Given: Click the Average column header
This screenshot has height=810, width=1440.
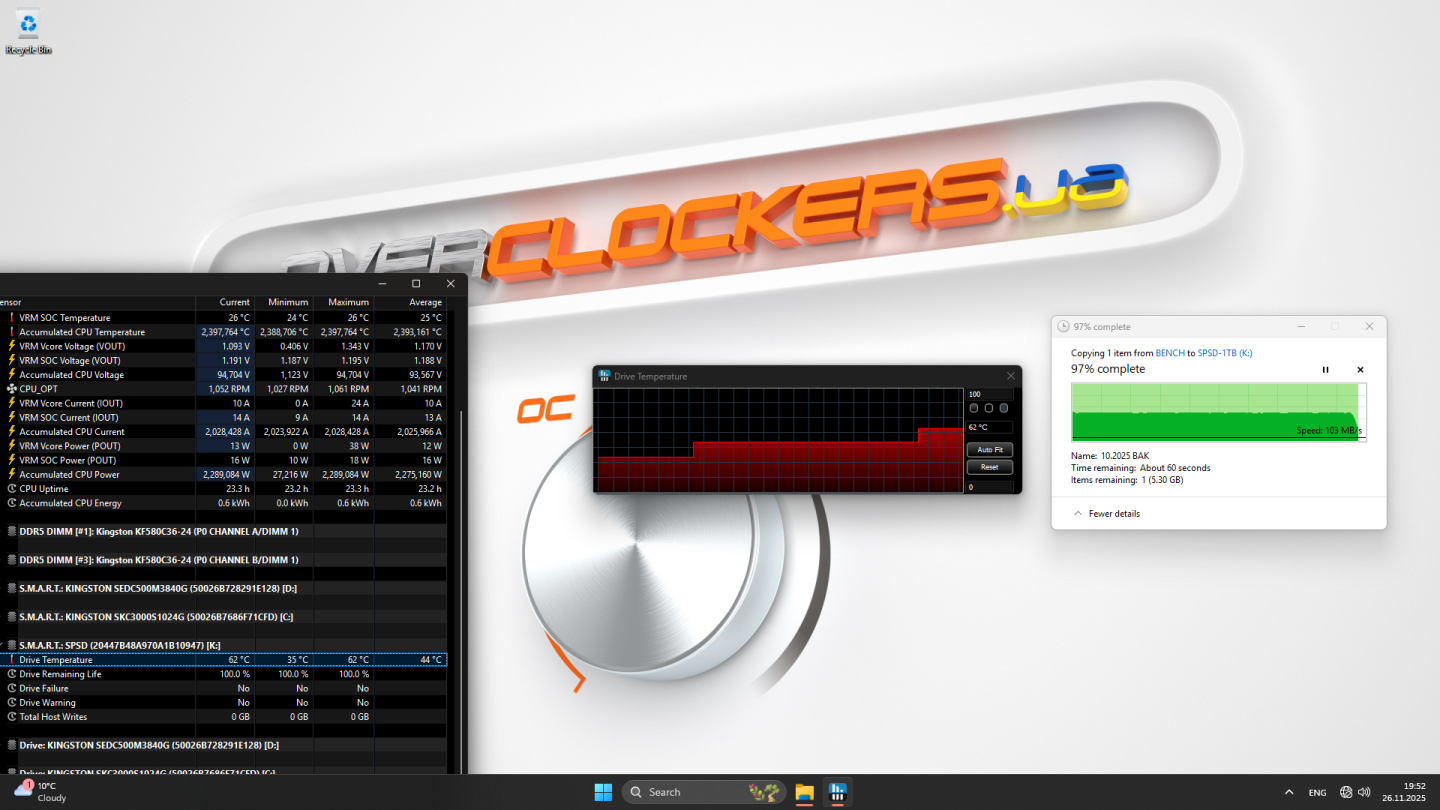Looking at the screenshot, I should (x=411, y=302).
